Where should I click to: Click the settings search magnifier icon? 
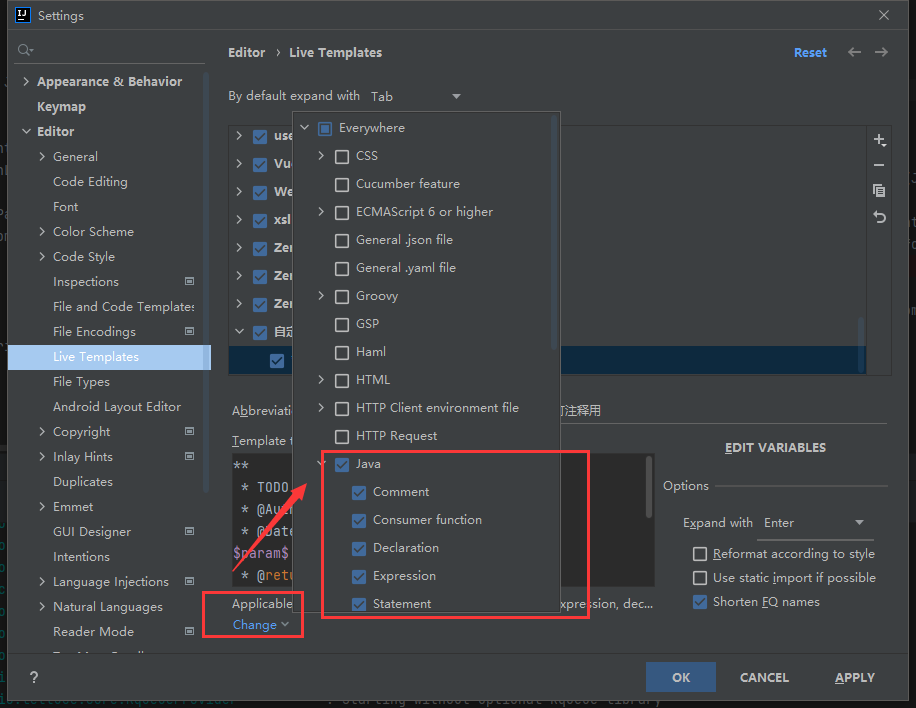tap(25, 50)
